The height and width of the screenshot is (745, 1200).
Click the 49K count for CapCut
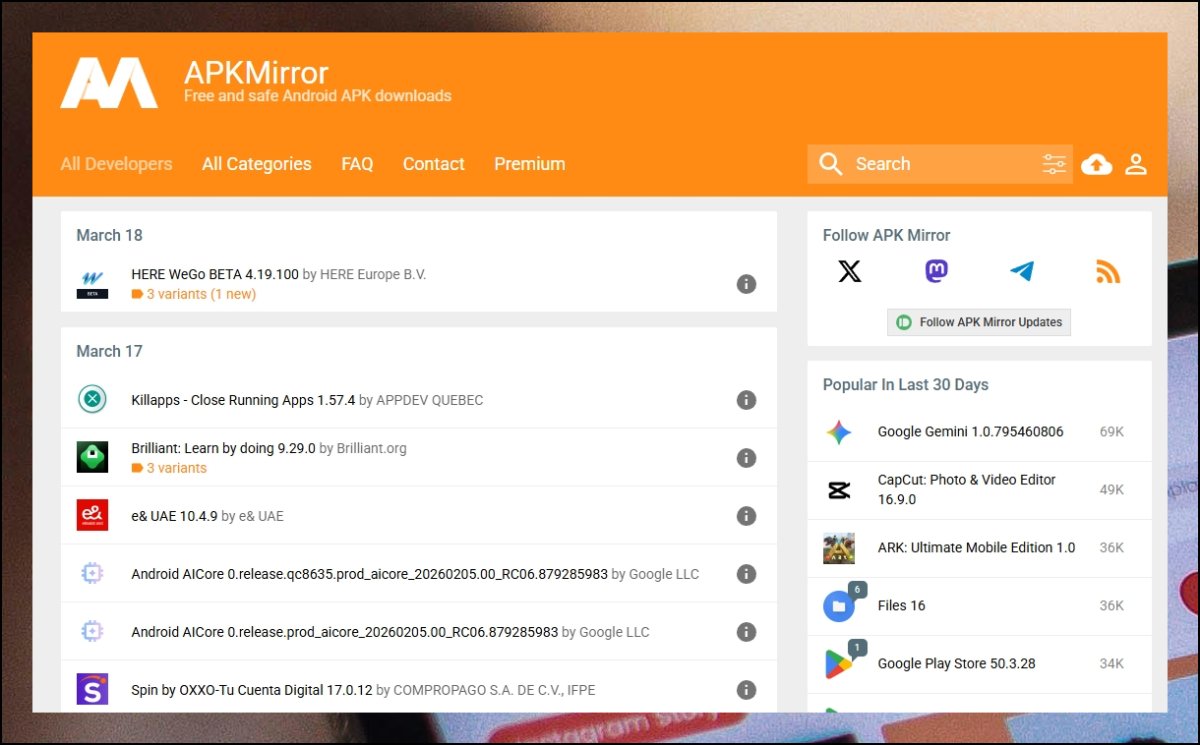[x=1111, y=490]
